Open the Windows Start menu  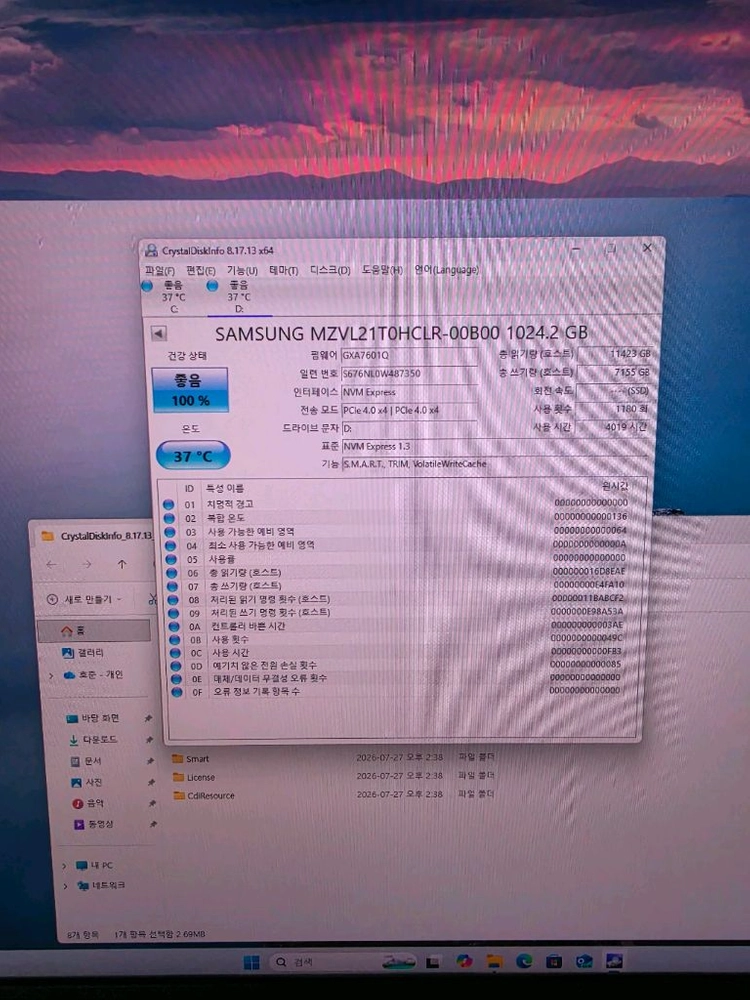click(251, 962)
